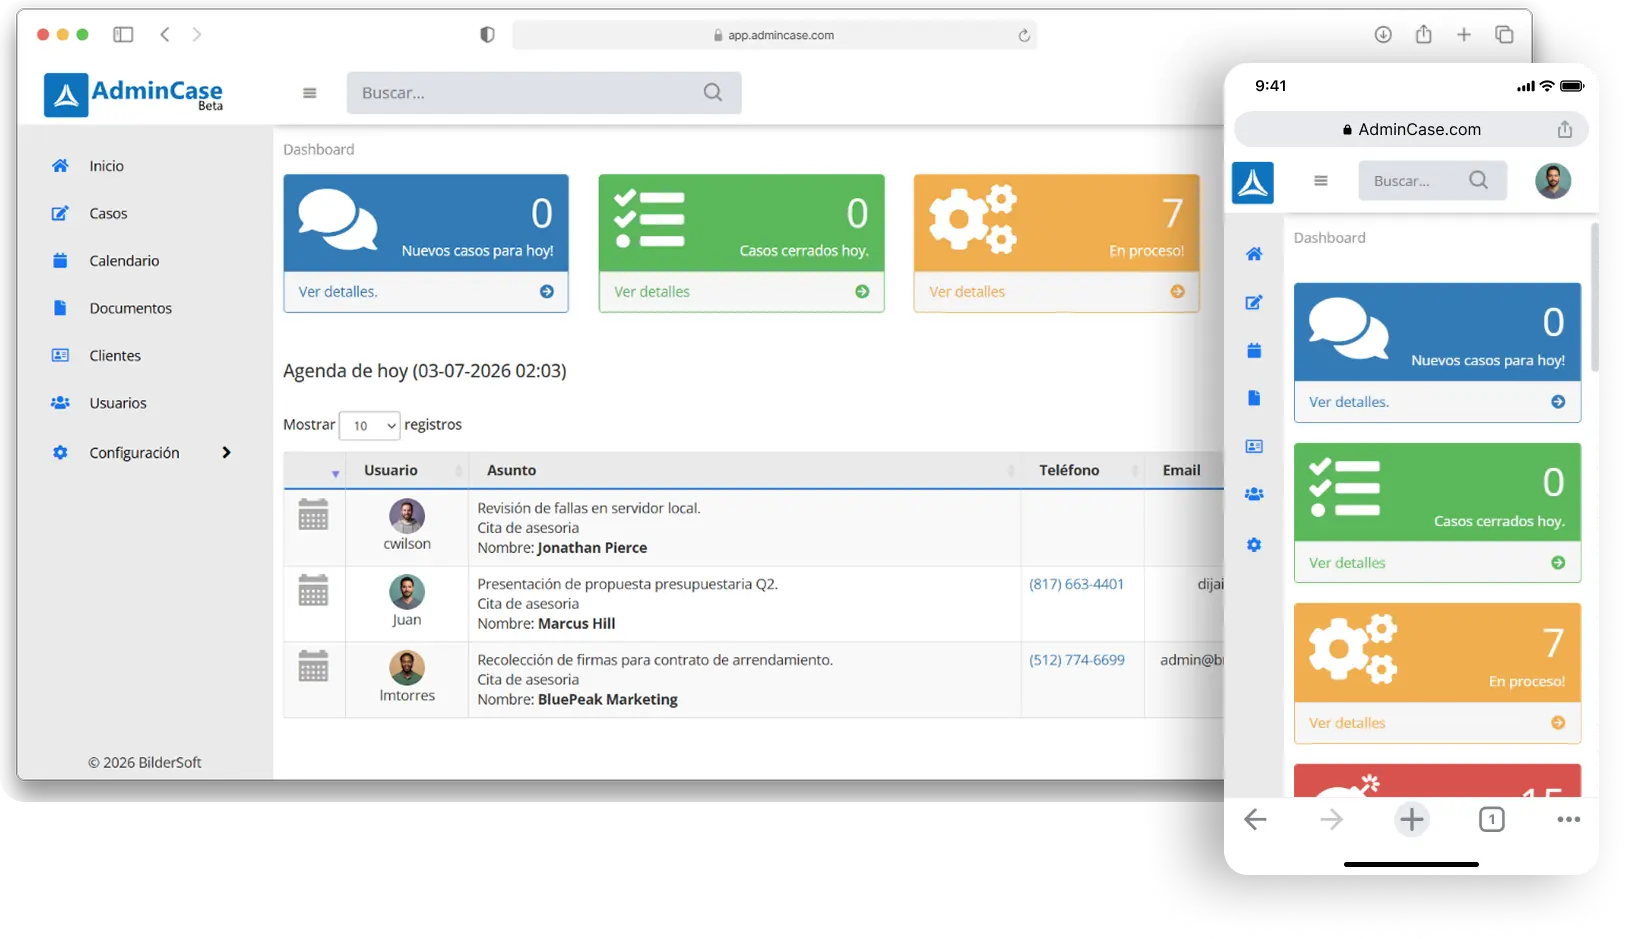This screenshot has width=1632, height=939.
Task: Go to Documentos in the left sidebar
Action: coord(130,308)
